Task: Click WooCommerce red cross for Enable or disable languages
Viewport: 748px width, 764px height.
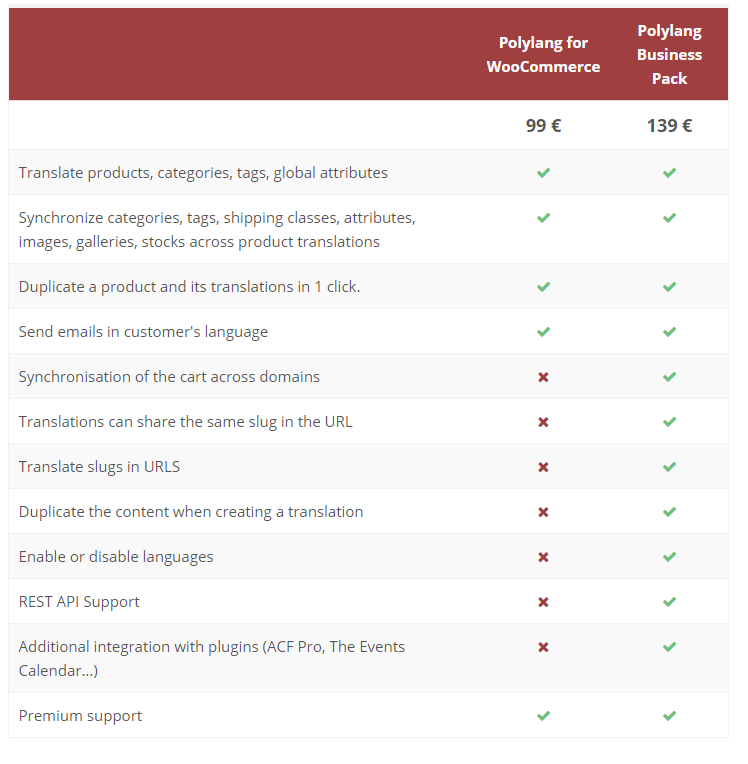Action: [x=543, y=557]
